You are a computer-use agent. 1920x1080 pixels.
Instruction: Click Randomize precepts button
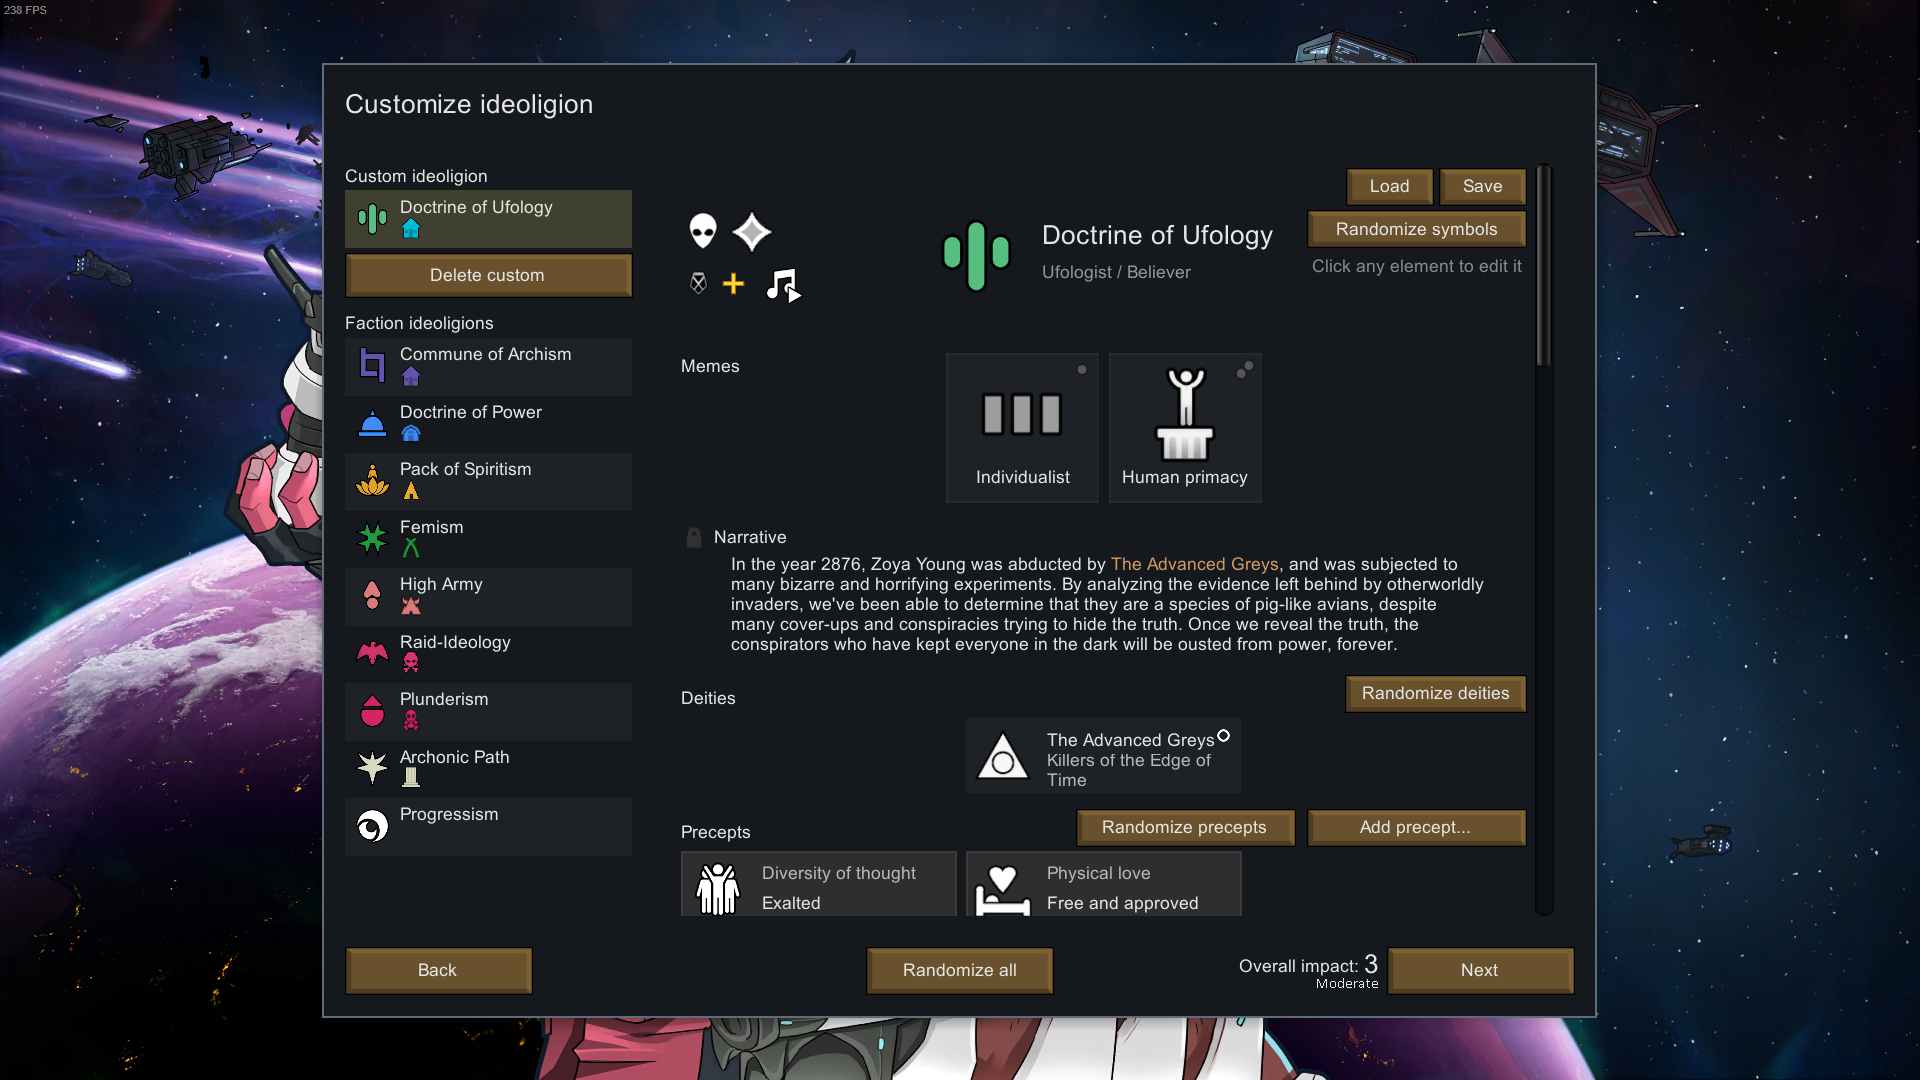coord(1185,827)
